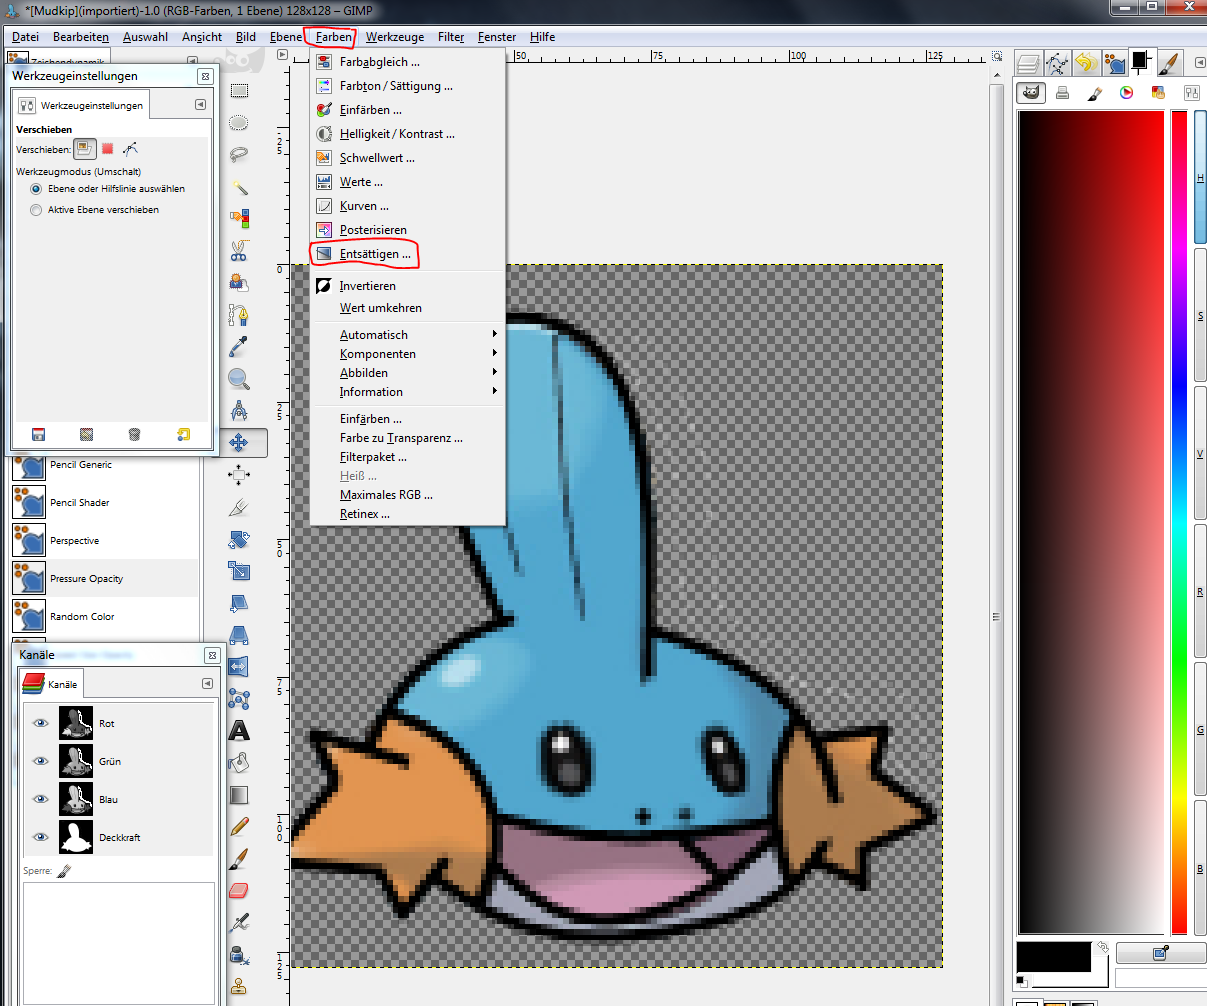Choose Entsättigen from Farben menu
The image size is (1207, 1006).
pos(407,254)
